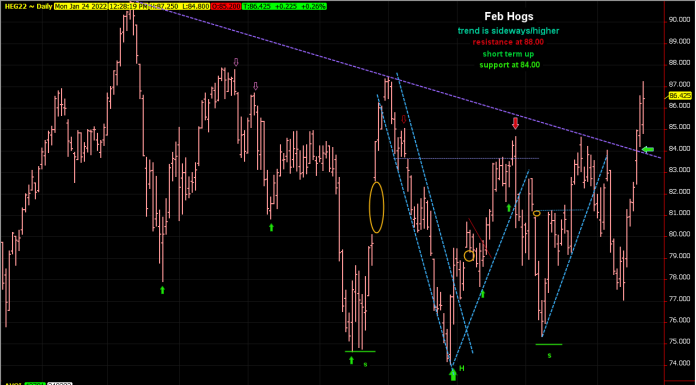Click the 'short term up' annotation
The height and width of the screenshot is (385, 696).
(508, 54)
